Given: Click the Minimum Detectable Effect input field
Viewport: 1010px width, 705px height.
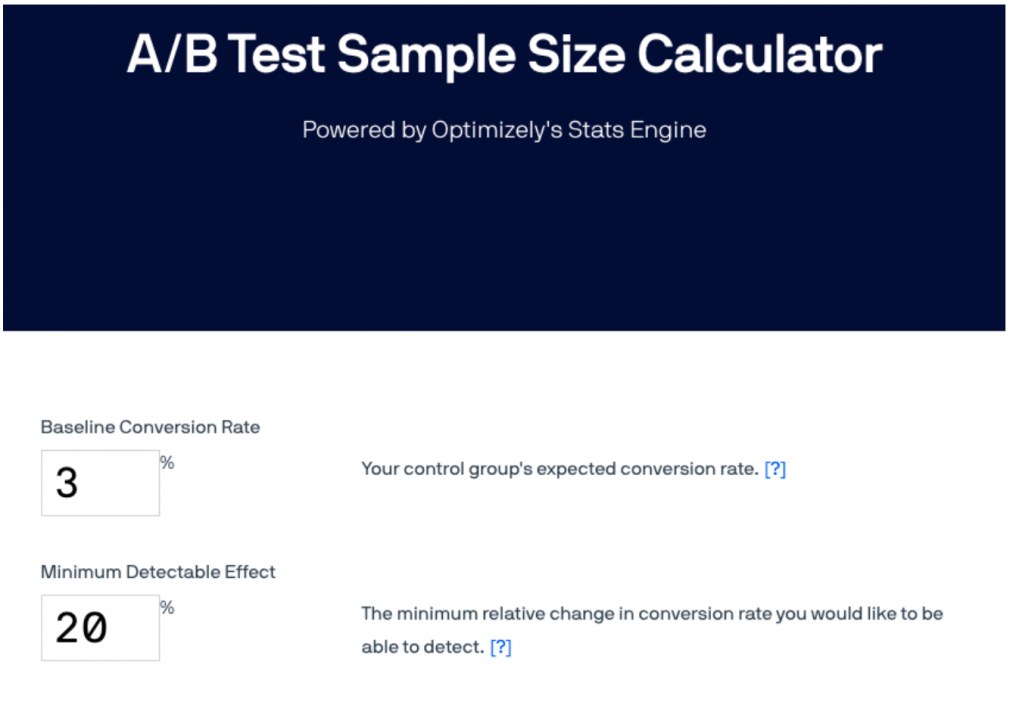Looking at the screenshot, I should coord(100,628).
